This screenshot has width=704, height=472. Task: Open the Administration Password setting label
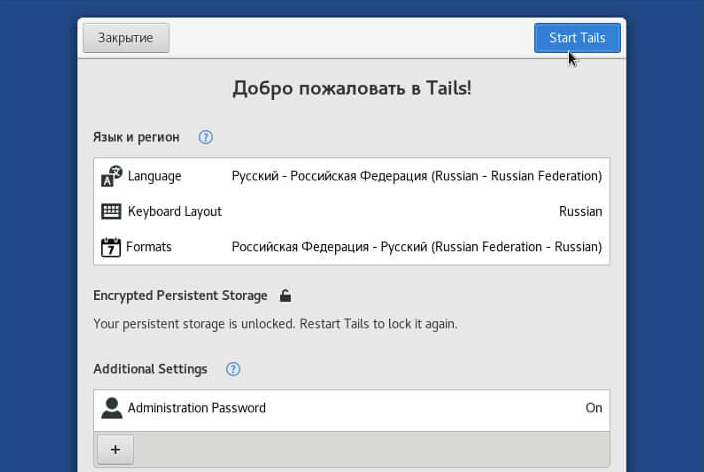point(197,408)
